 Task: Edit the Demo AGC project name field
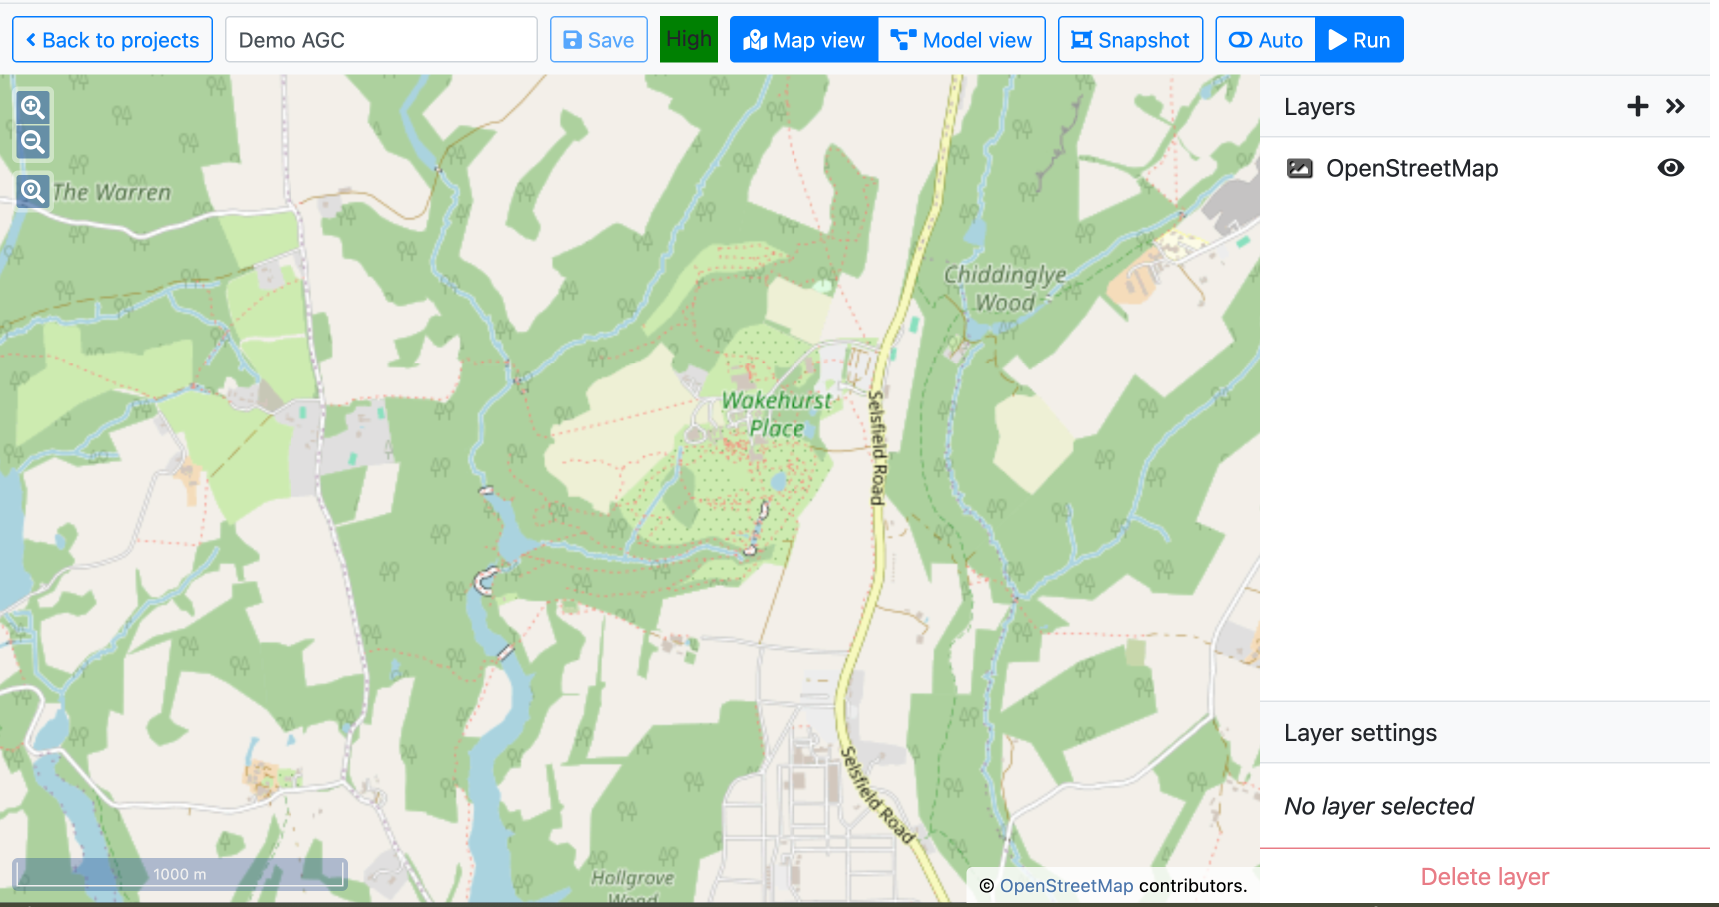click(x=381, y=40)
